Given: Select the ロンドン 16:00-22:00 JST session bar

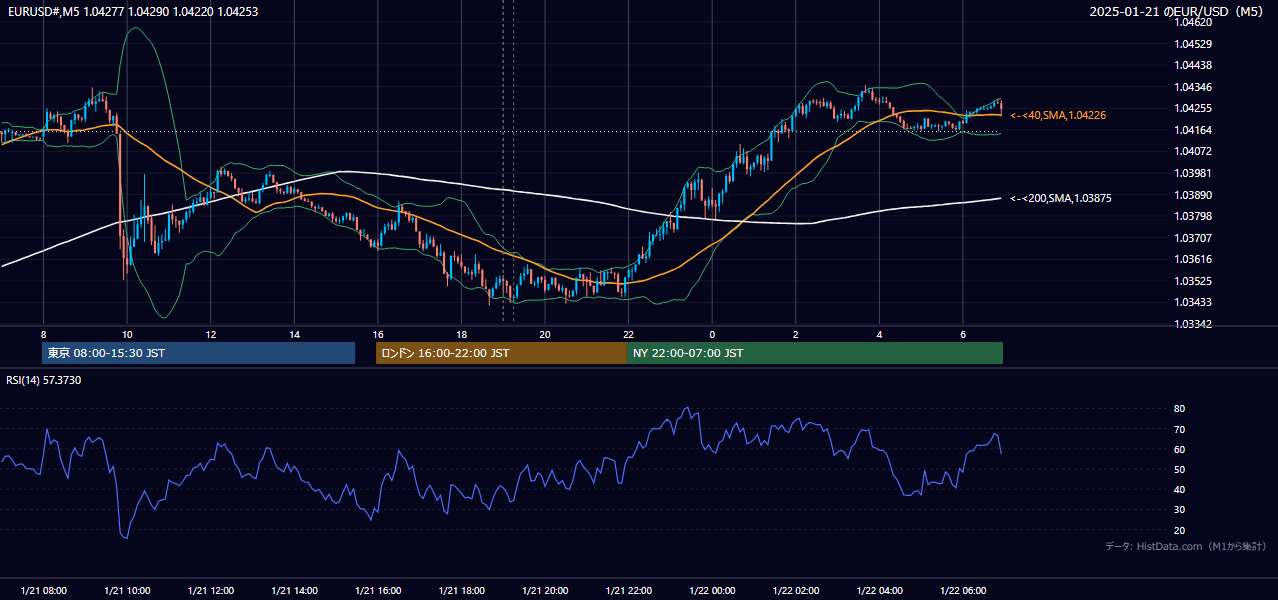Looking at the screenshot, I should pyautogui.click(x=501, y=353).
